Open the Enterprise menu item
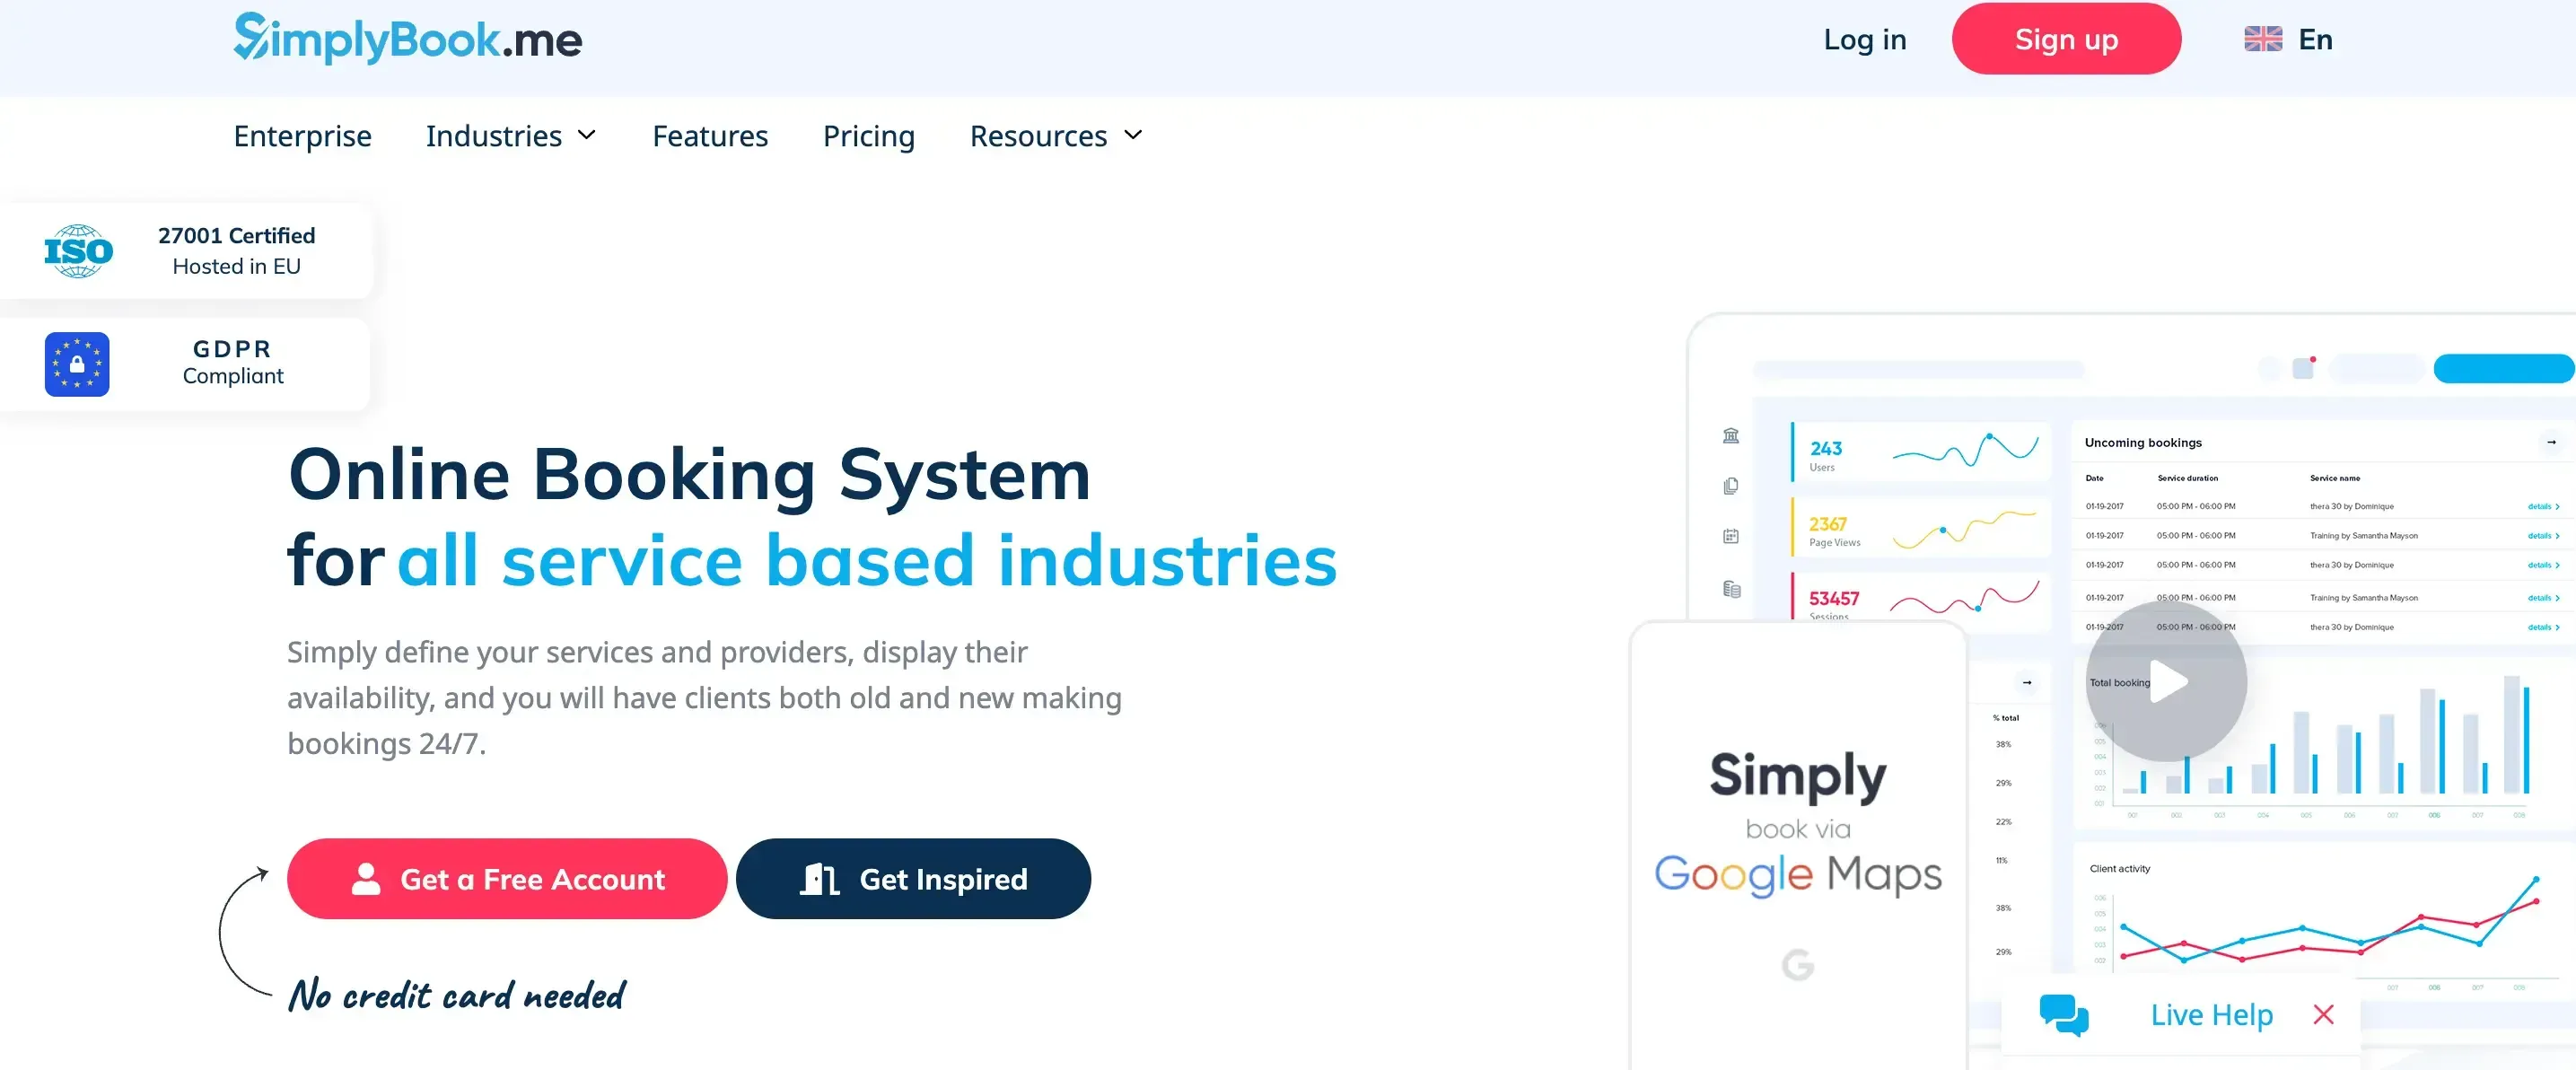2576x1070 pixels. point(302,135)
